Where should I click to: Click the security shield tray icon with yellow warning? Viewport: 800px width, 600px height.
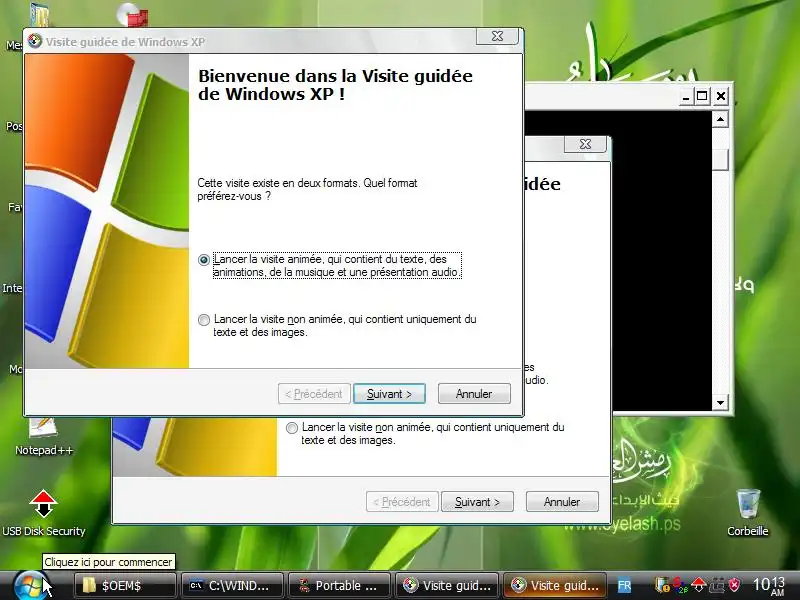pos(662,585)
